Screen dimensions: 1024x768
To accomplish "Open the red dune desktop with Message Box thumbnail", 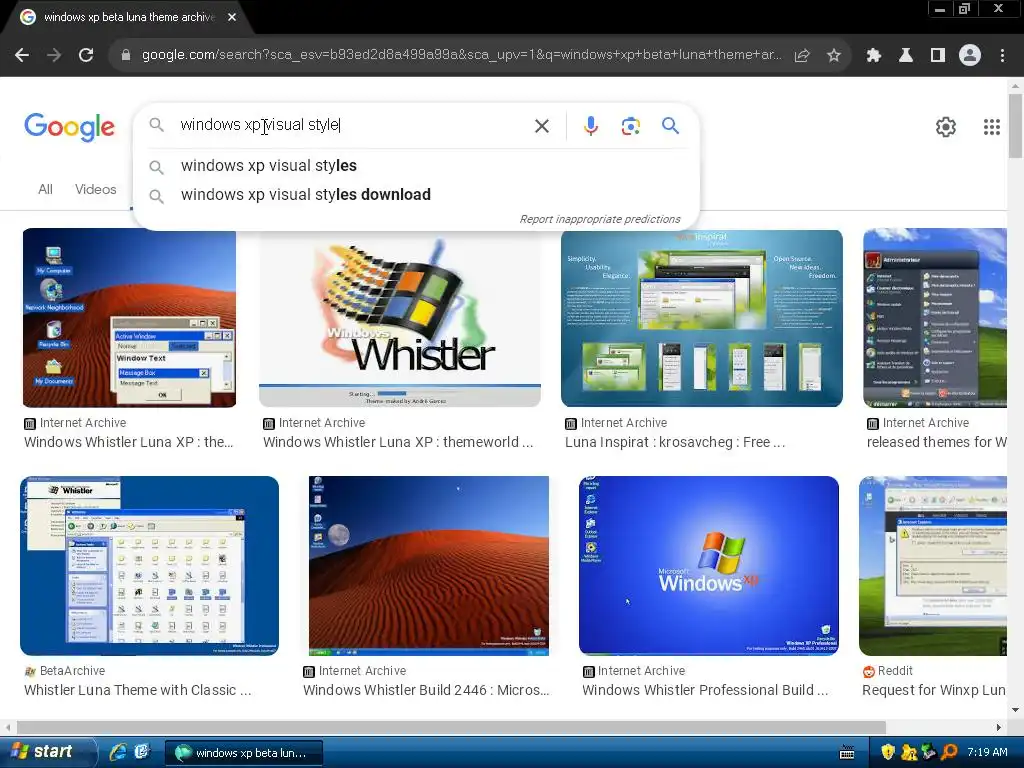I will (129, 318).
